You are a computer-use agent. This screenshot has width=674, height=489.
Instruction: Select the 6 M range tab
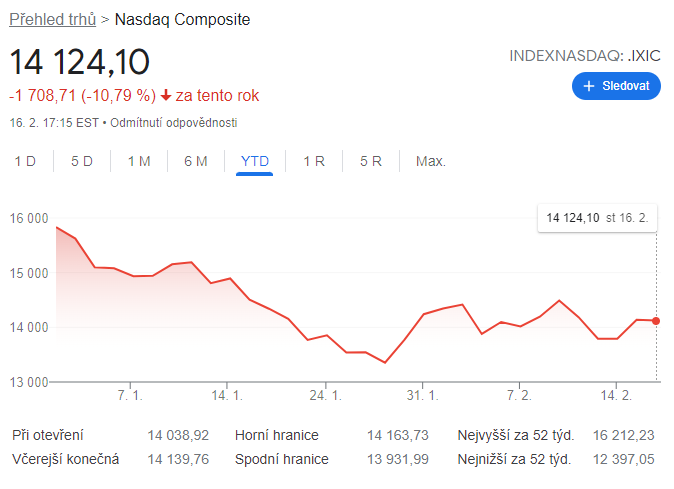[x=196, y=161]
